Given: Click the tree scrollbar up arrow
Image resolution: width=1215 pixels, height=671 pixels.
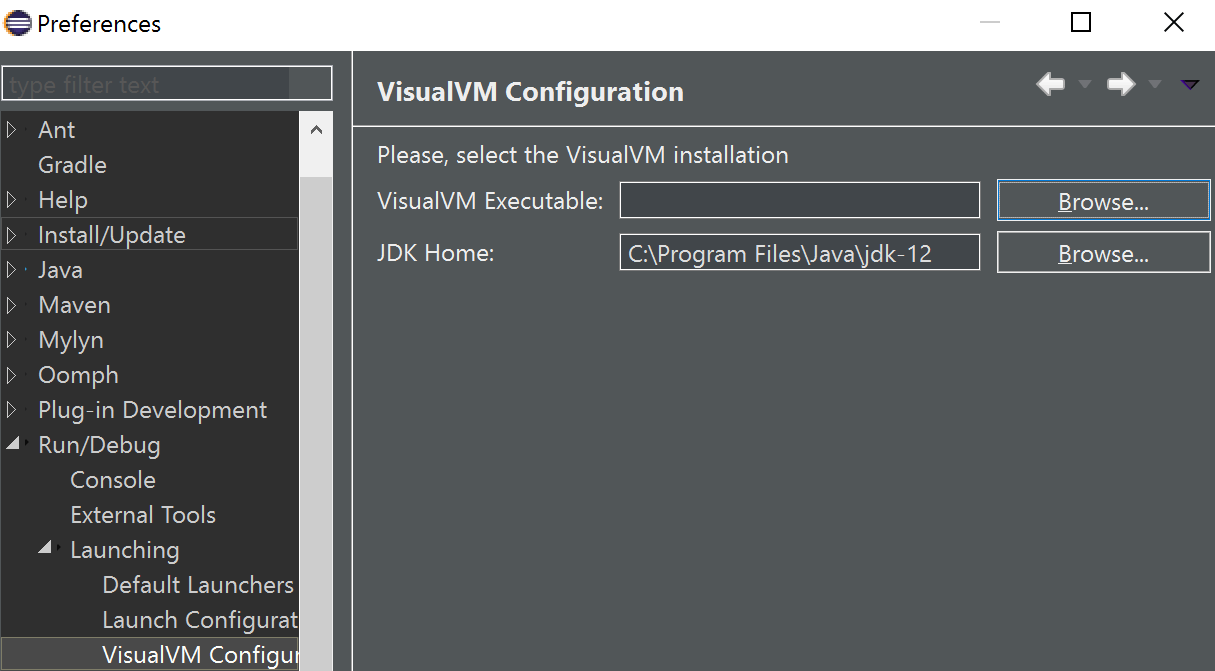Looking at the screenshot, I should pos(316,130).
